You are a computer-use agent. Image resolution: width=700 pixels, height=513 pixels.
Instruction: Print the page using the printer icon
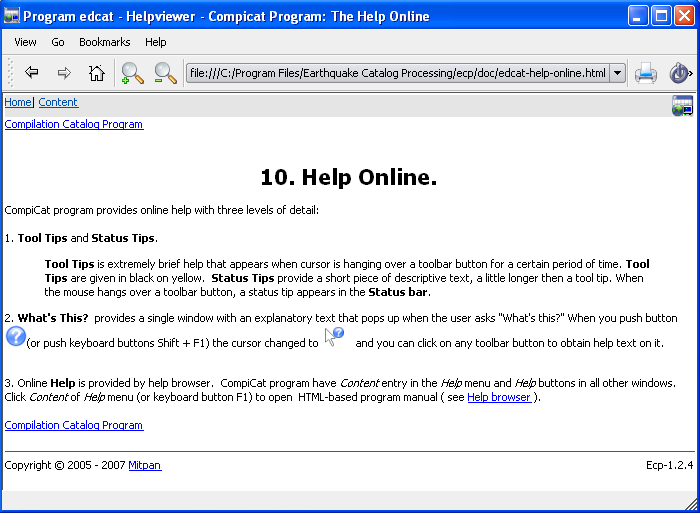click(646, 73)
